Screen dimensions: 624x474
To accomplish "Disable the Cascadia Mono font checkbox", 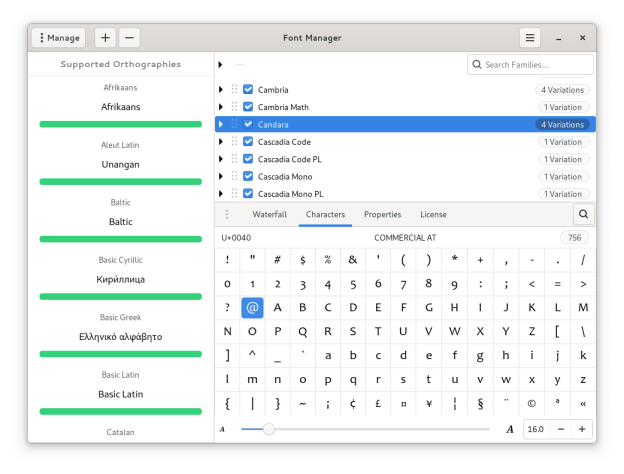I will coord(248,177).
